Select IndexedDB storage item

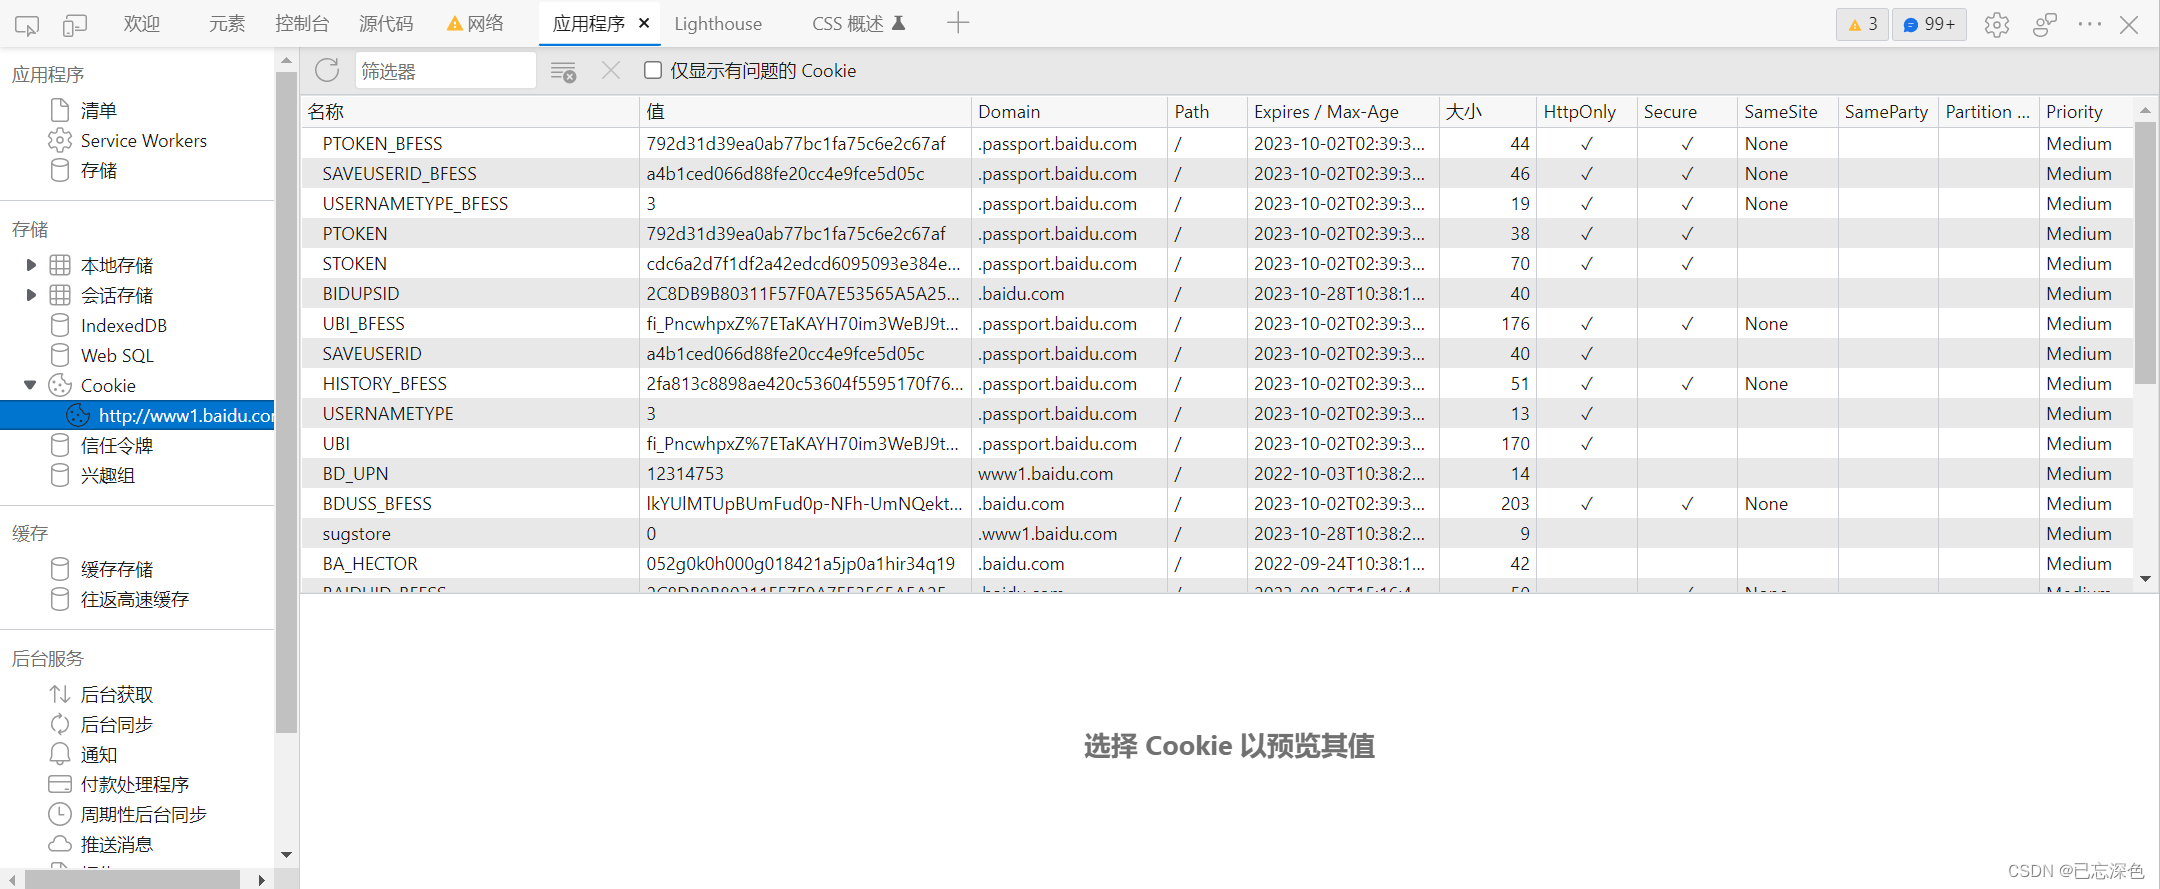point(123,325)
